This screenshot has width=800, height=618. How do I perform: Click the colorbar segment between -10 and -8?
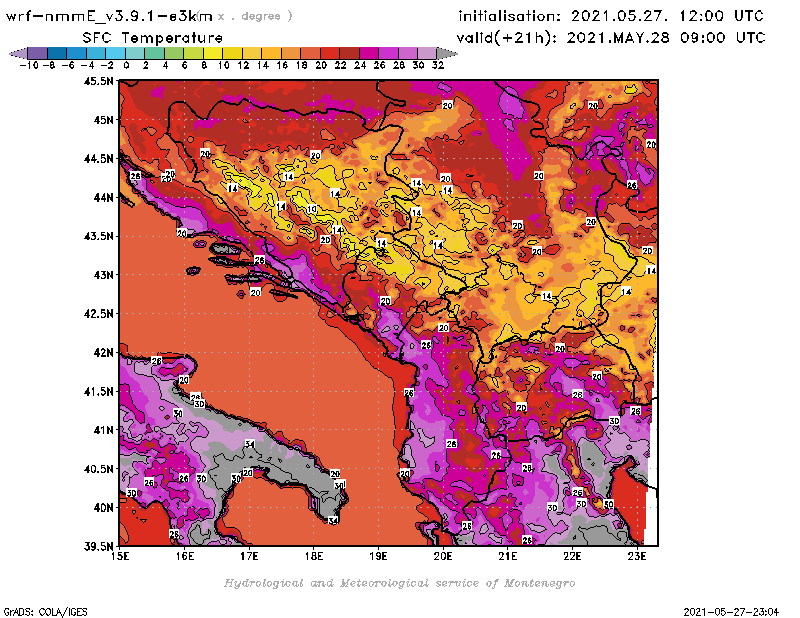pos(37,53)
